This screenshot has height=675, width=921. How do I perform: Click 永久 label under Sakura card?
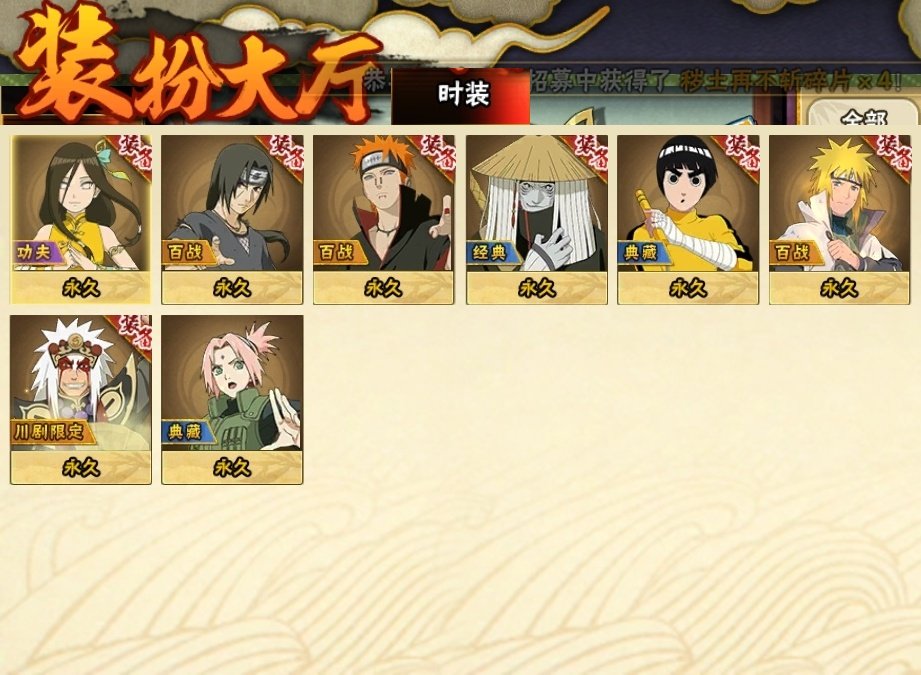[x=232, y=468]
